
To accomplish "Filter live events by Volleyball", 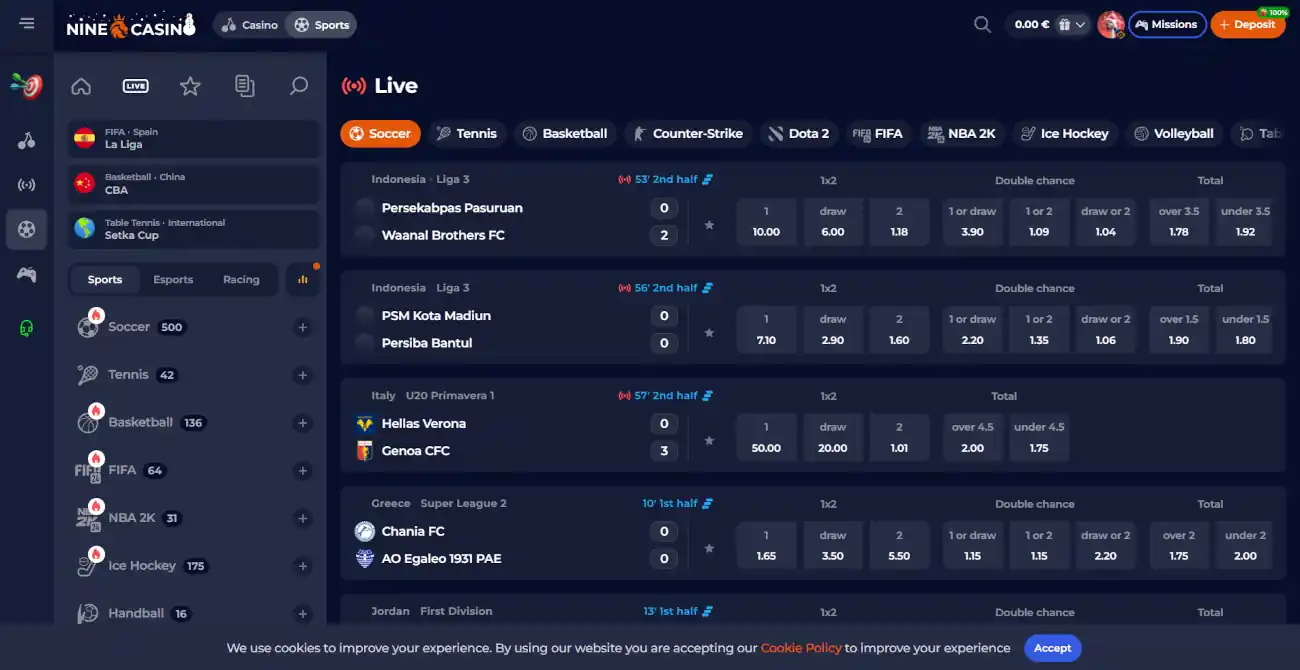I will tap(1174, 133).
